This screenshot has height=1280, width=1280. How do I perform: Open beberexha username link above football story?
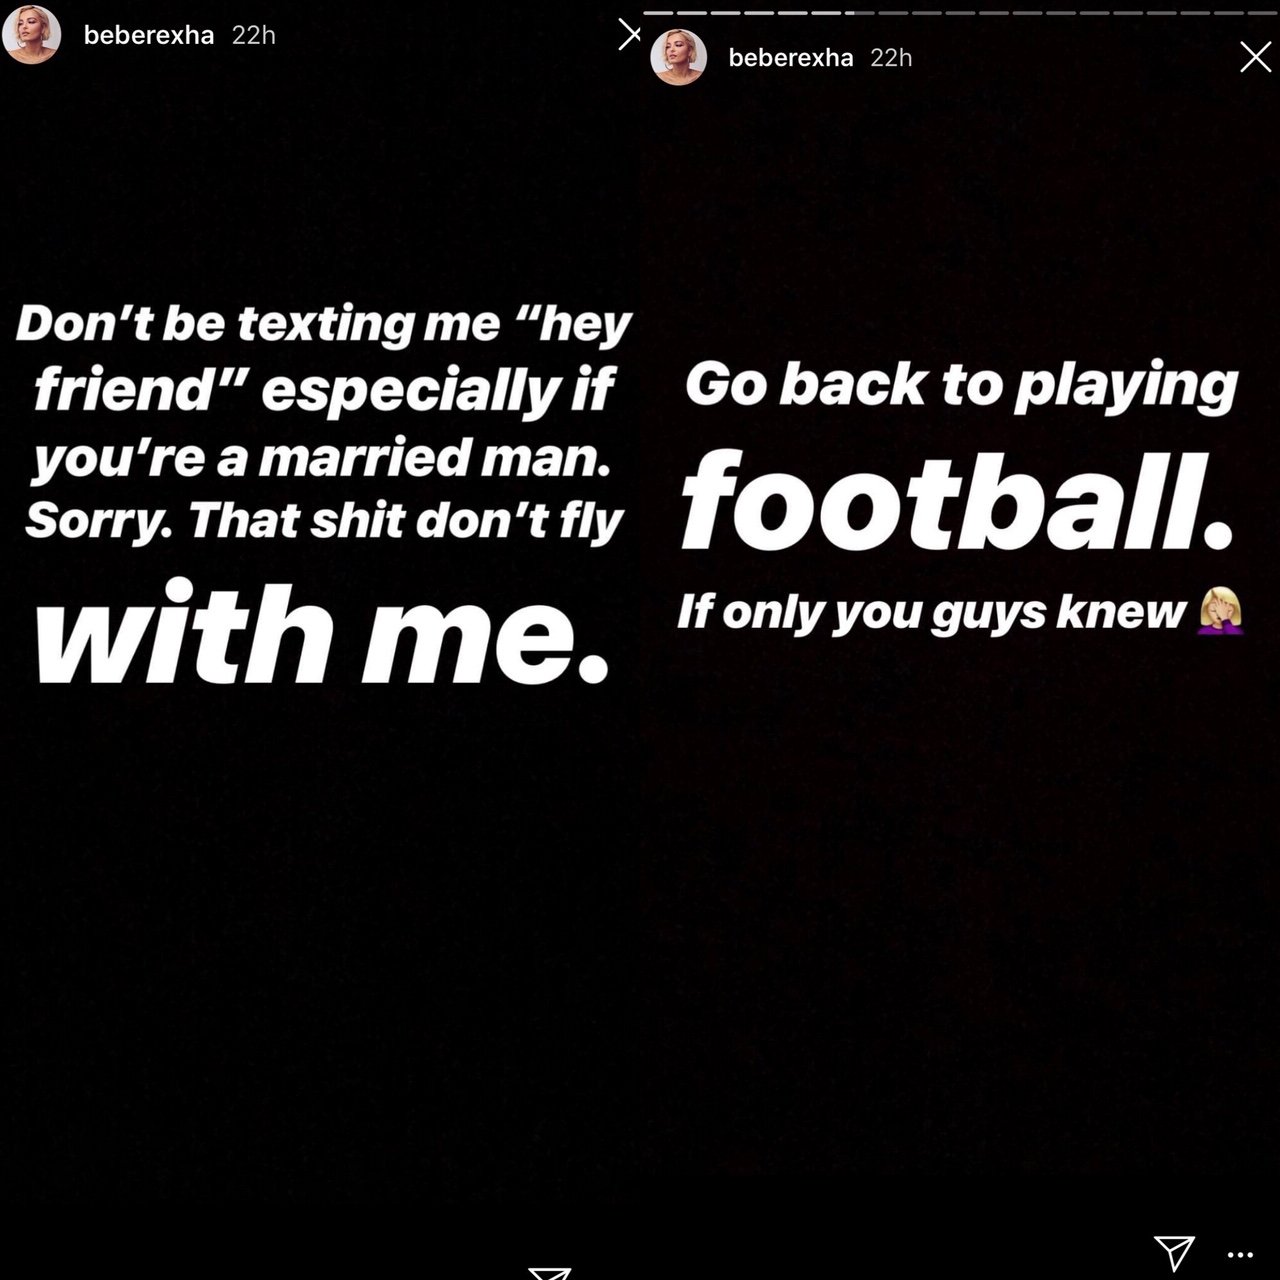(x=791, y=58)
